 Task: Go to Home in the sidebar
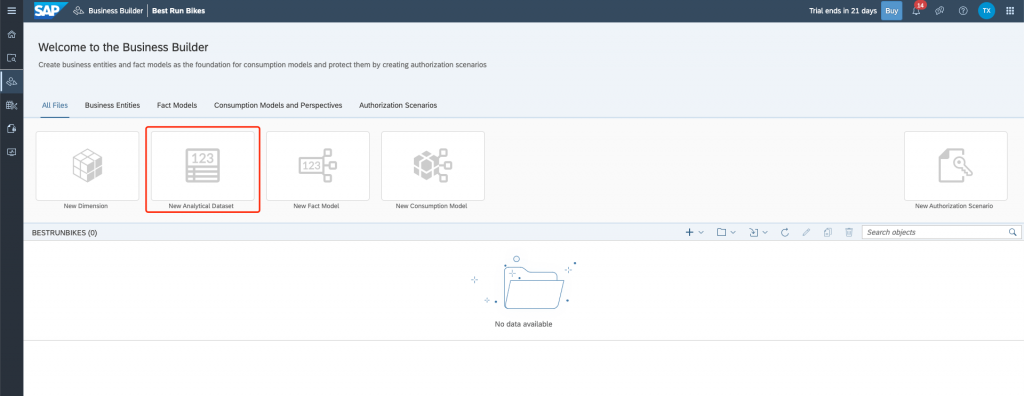(11, 34)
